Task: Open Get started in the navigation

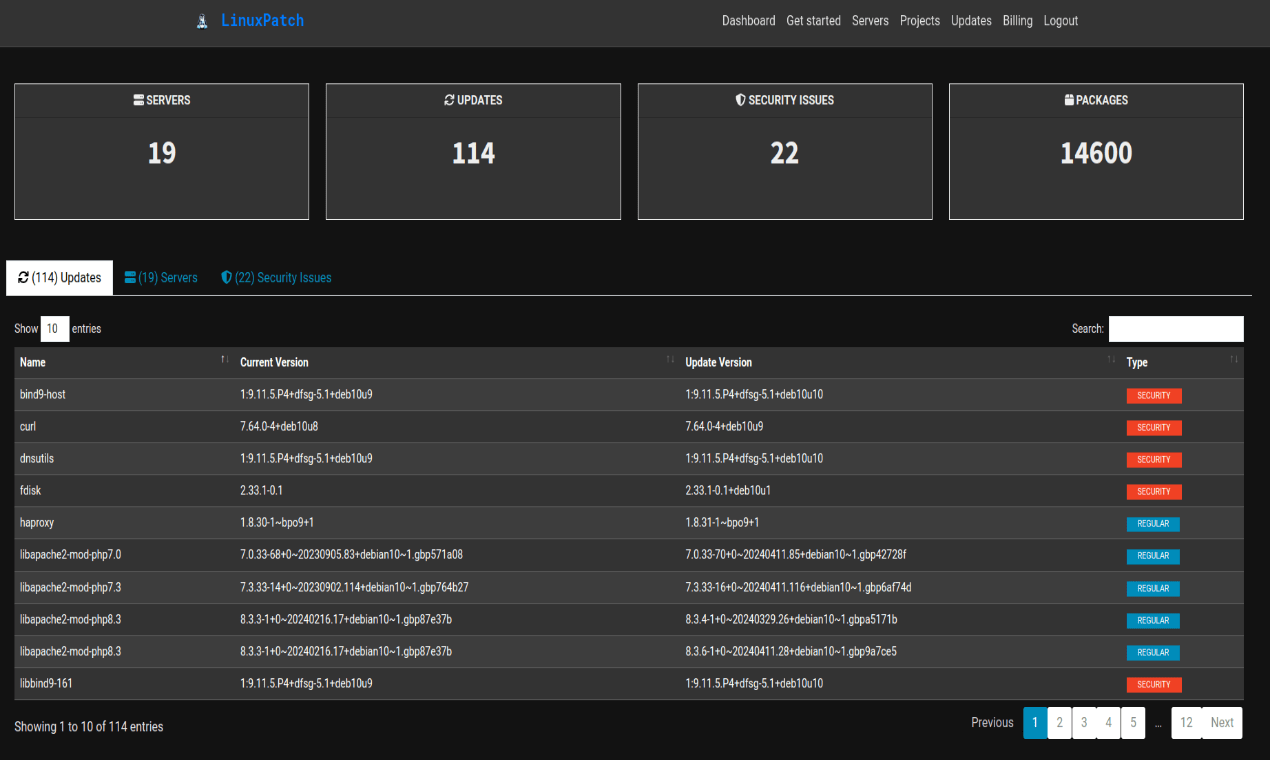Action: point(813,21)
